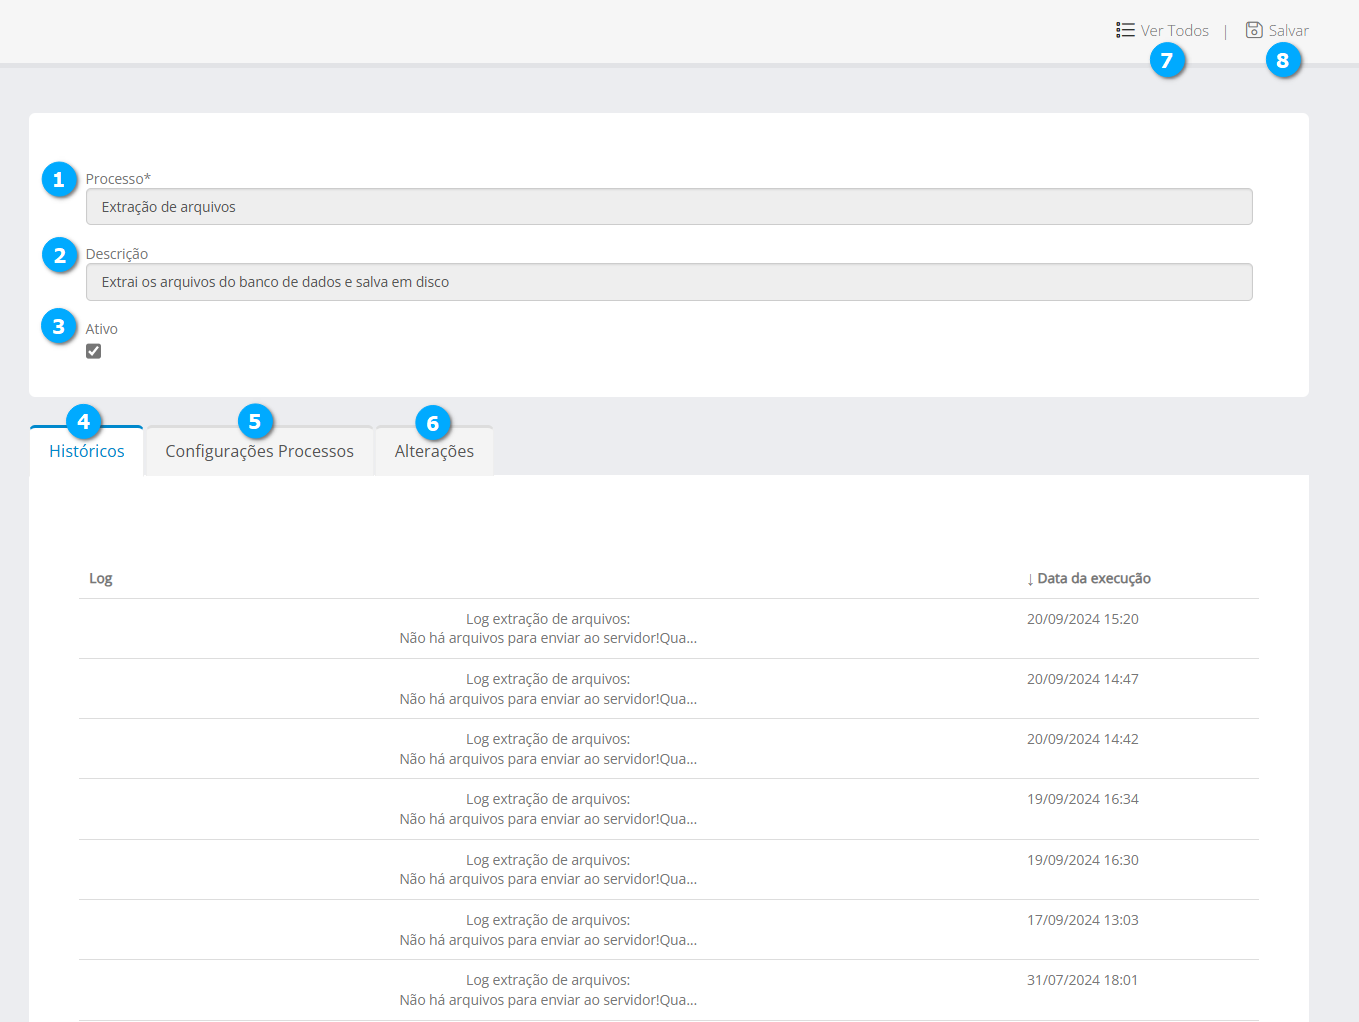Image resolution: width=1359 pixels, height=1022 pixels.
Task: Select the Alterações tab
Action: point(434,451)
